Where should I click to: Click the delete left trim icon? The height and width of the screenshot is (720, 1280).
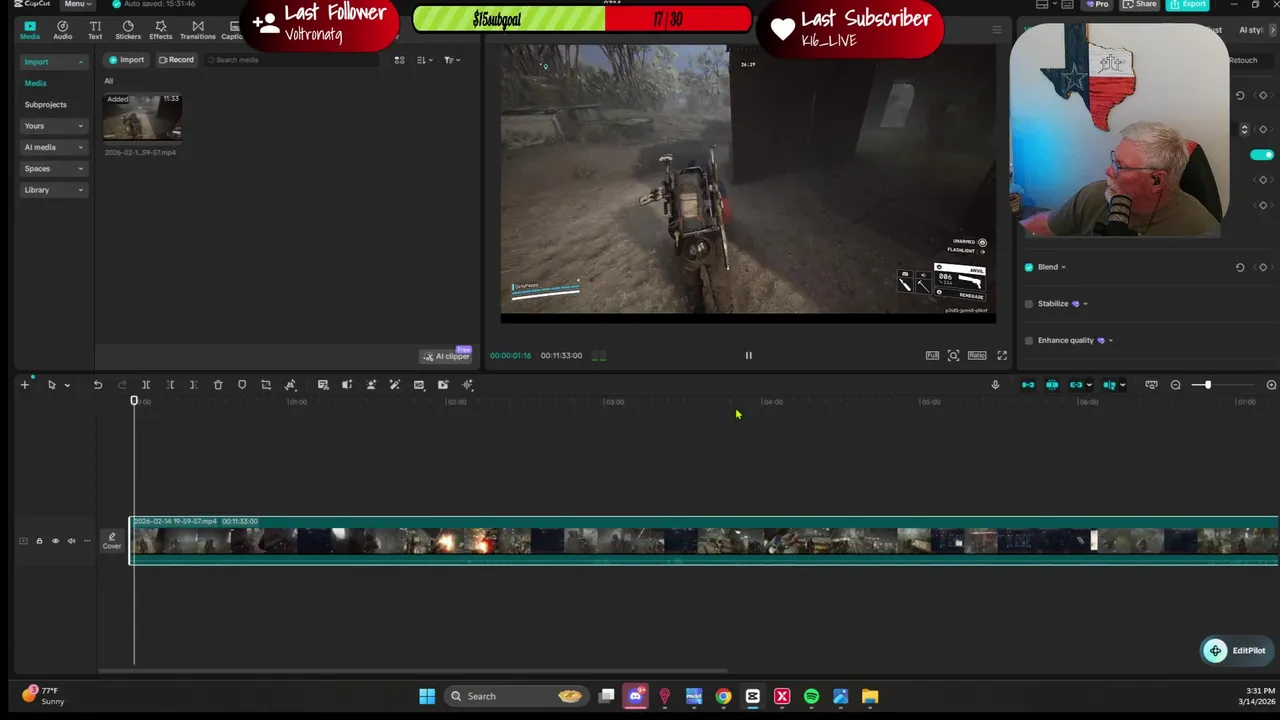[x=170, y=385]
